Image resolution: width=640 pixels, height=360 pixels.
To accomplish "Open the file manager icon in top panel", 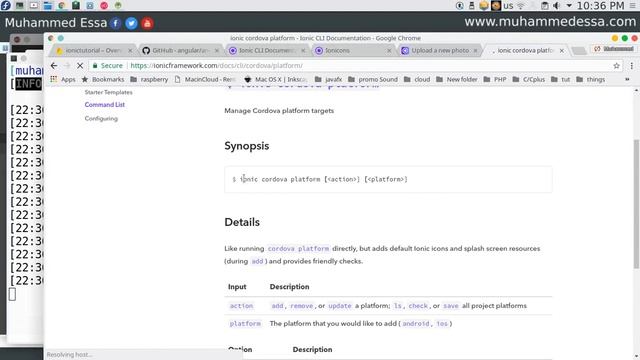I will tap(47, 5).
